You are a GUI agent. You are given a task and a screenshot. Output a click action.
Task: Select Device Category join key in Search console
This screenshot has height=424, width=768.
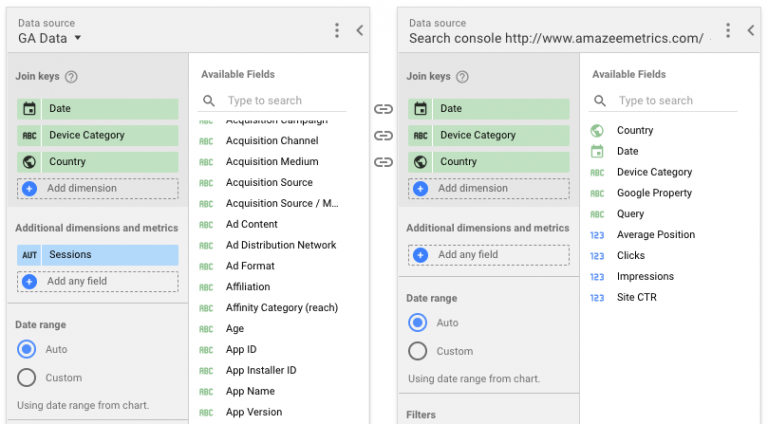coord(489,135)
